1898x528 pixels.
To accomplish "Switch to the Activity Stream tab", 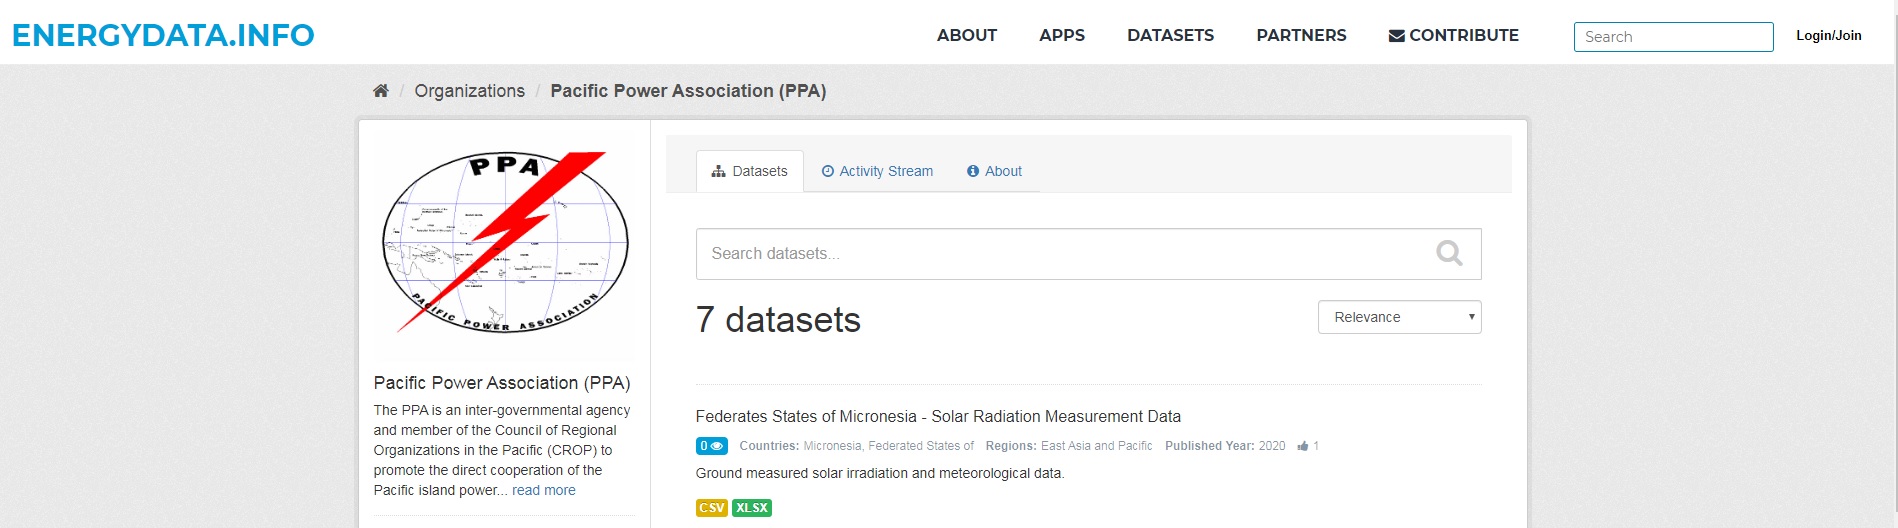I will coord(877,171).
